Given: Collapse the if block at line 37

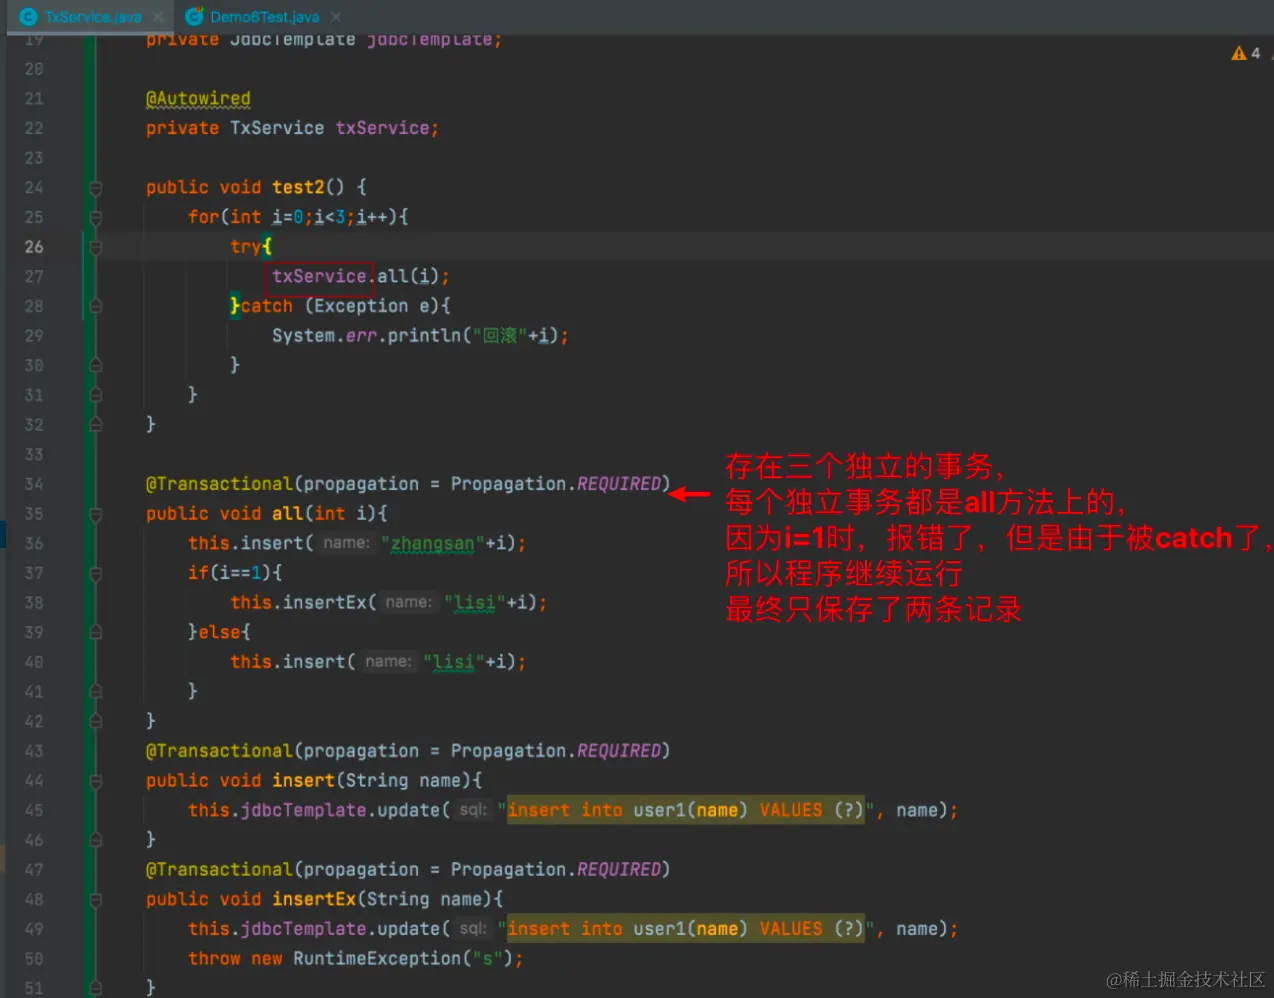Looking at the screenshot, I should click(96, 573).
